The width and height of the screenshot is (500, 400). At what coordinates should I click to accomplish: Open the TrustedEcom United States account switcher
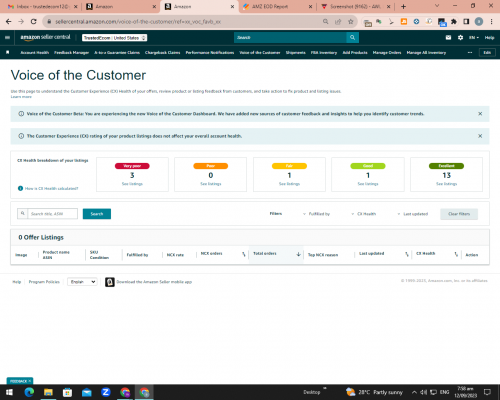115,38
